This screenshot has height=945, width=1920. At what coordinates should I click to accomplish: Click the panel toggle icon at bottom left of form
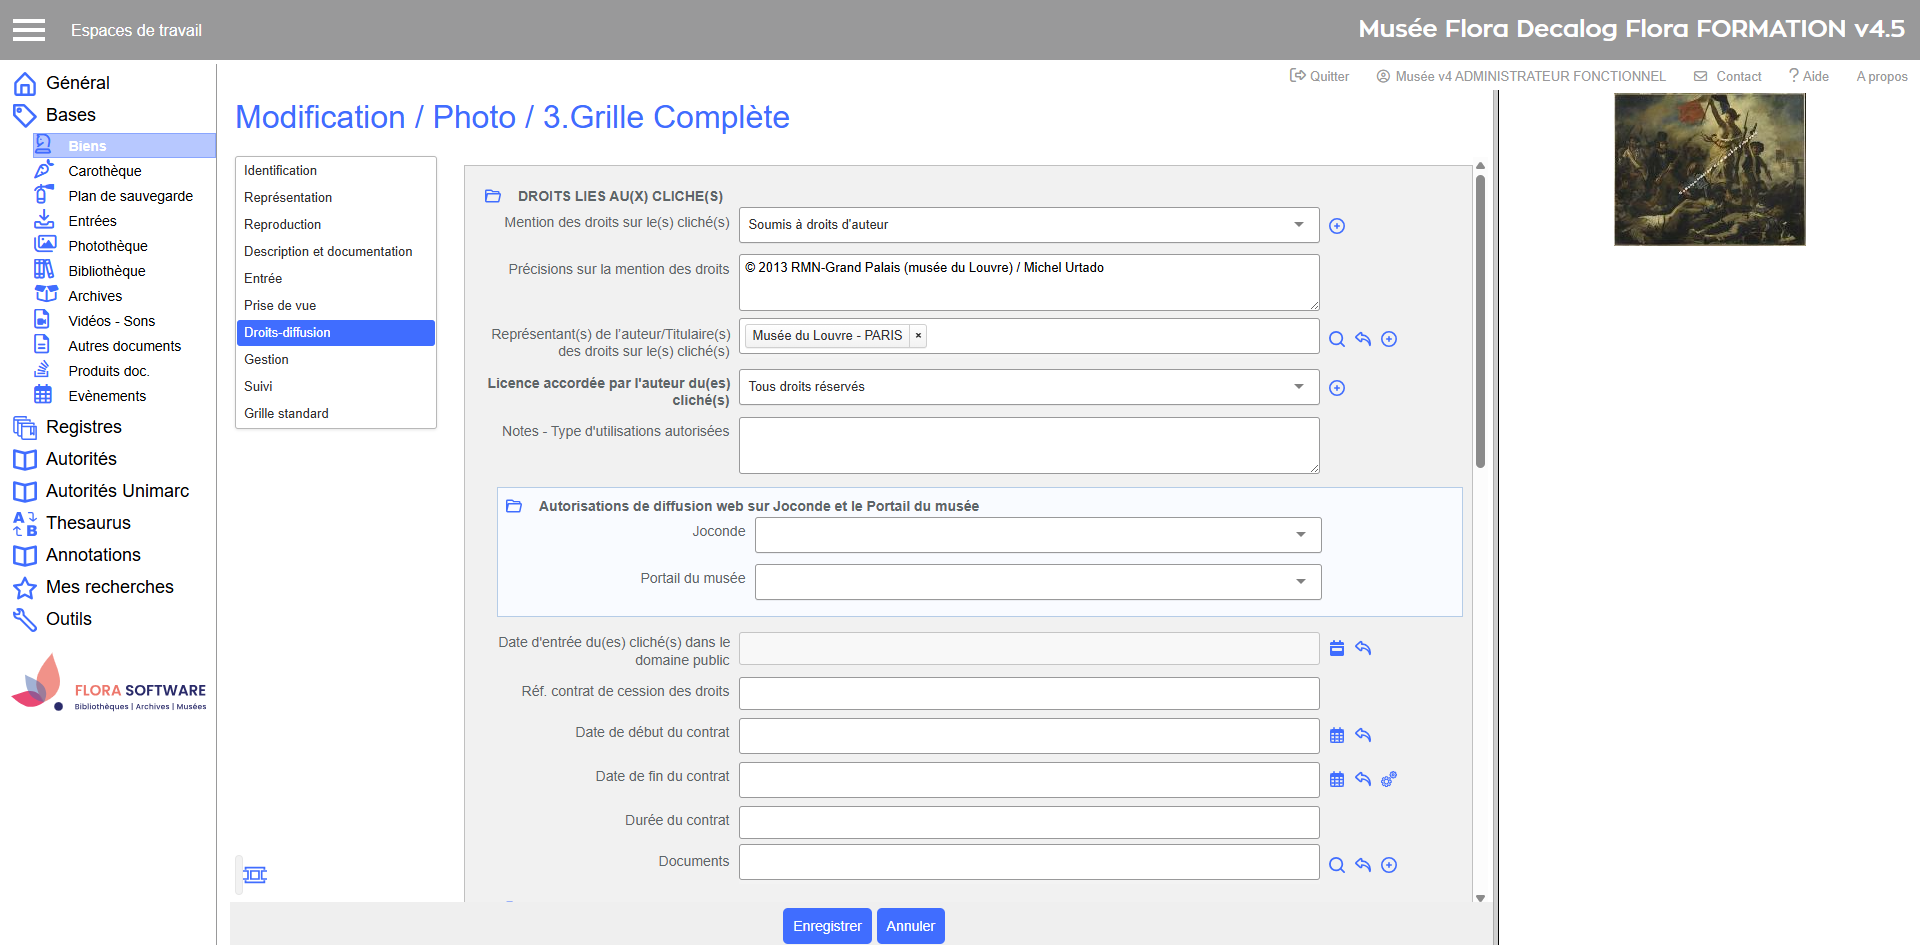pos(255,875)
